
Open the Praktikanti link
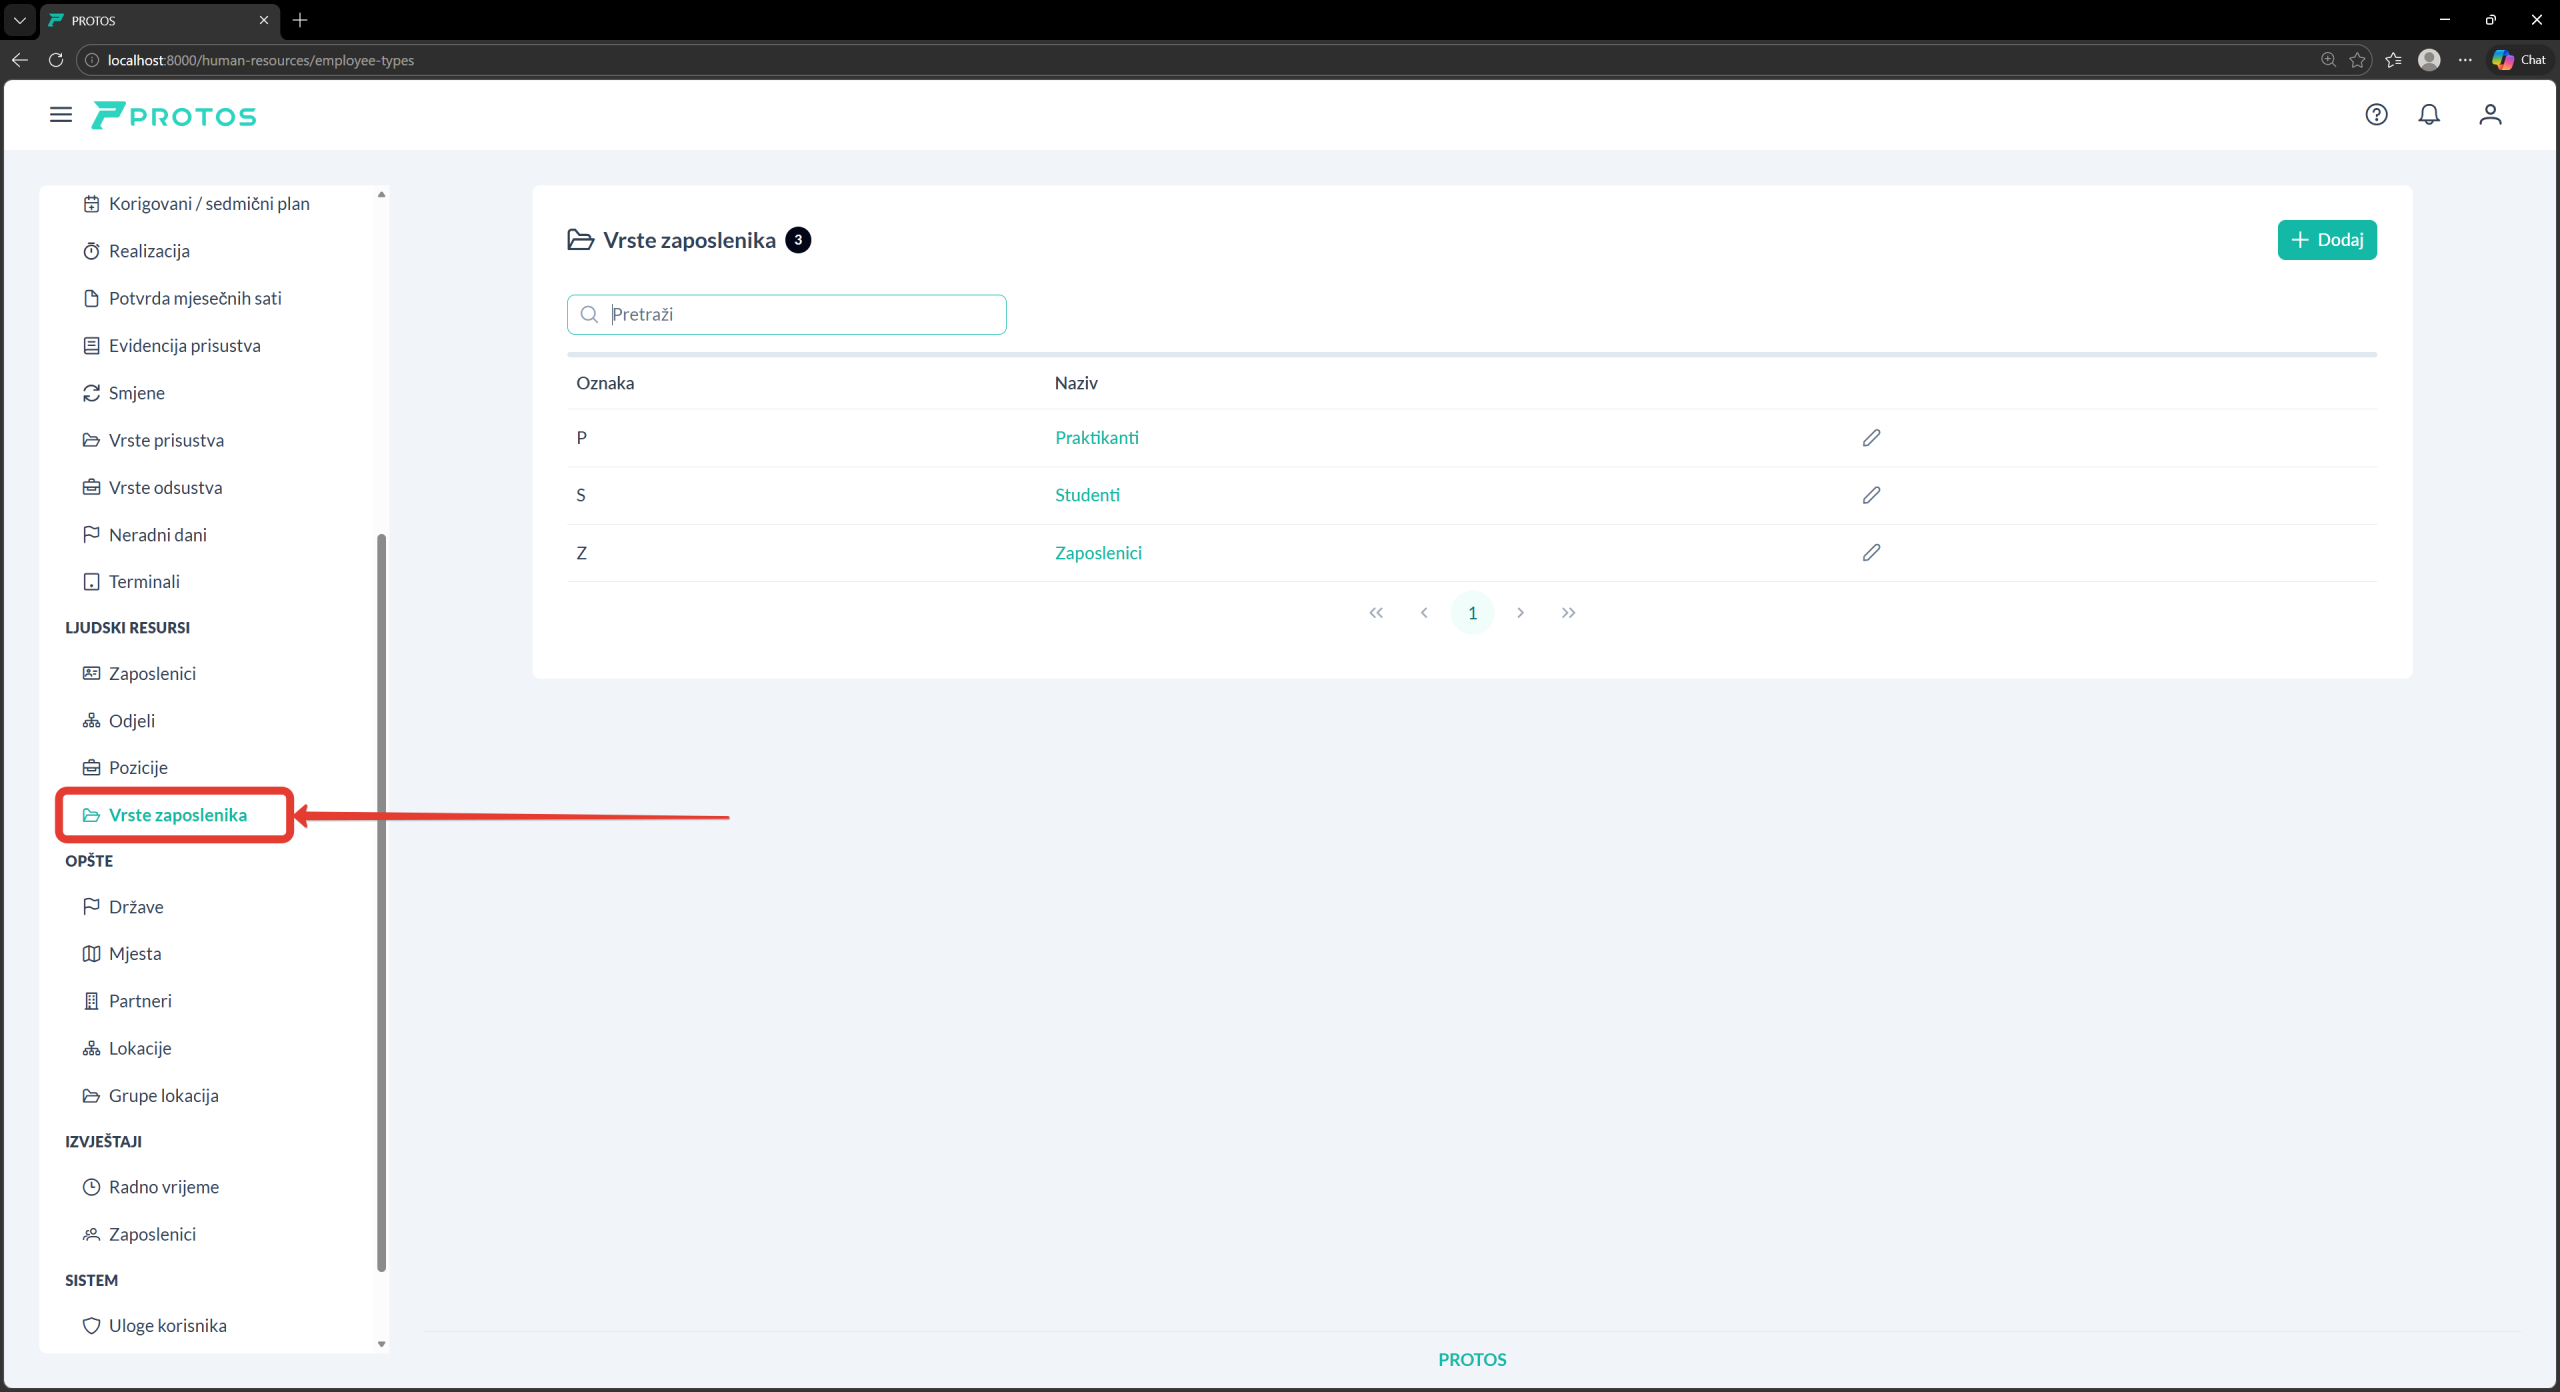pyautogui.click(x=1096, y=438)
